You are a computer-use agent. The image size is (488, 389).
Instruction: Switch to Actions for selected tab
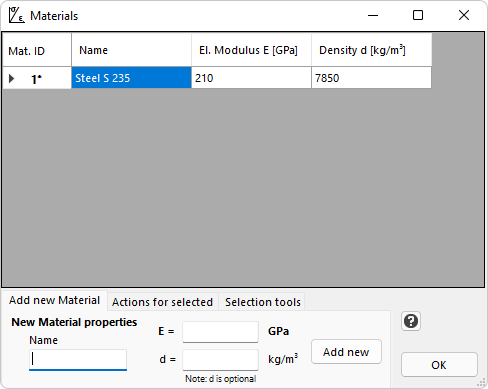[x=162, y=302]
